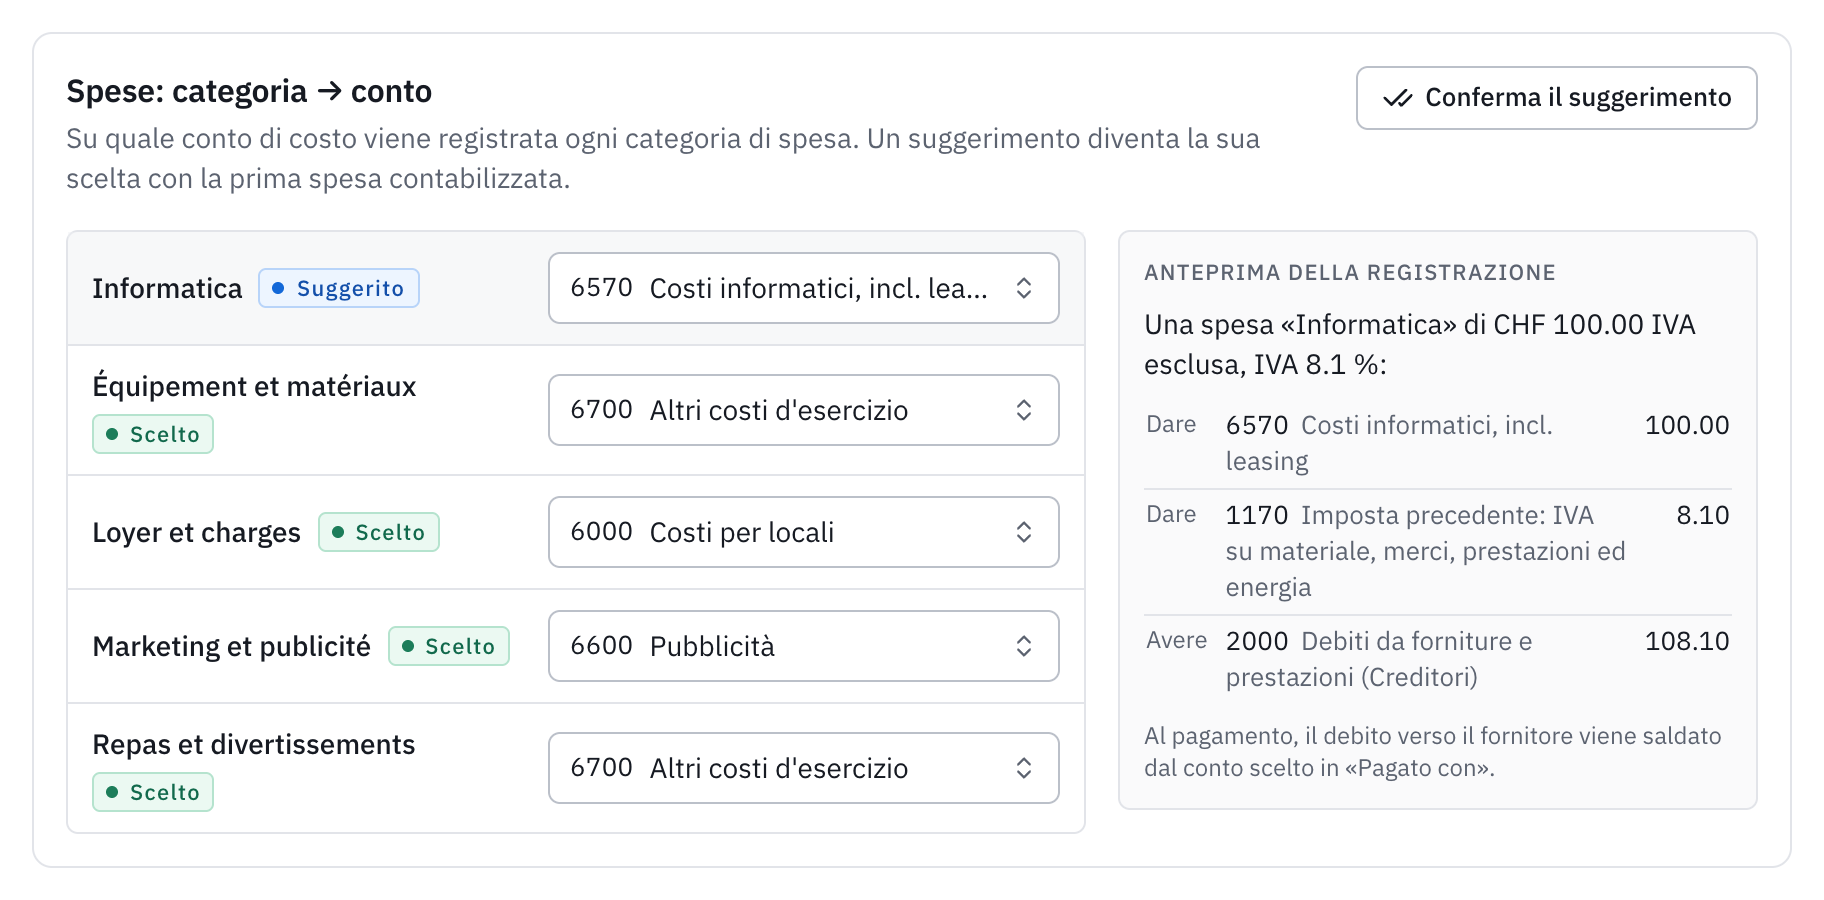The width and height of the screenshot is (1824, 900).
Task: Open the Repas et divertissements account dropdown
Action: (803, 768)
